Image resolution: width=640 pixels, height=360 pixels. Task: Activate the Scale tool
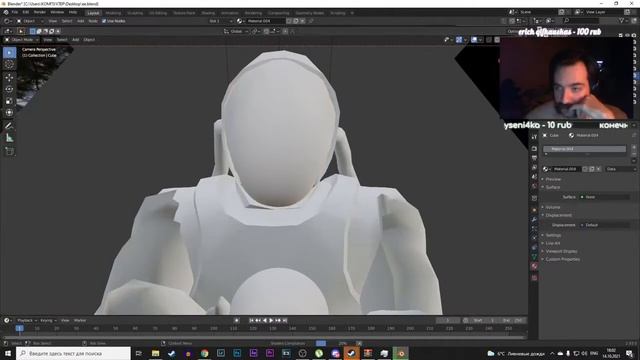9,101
